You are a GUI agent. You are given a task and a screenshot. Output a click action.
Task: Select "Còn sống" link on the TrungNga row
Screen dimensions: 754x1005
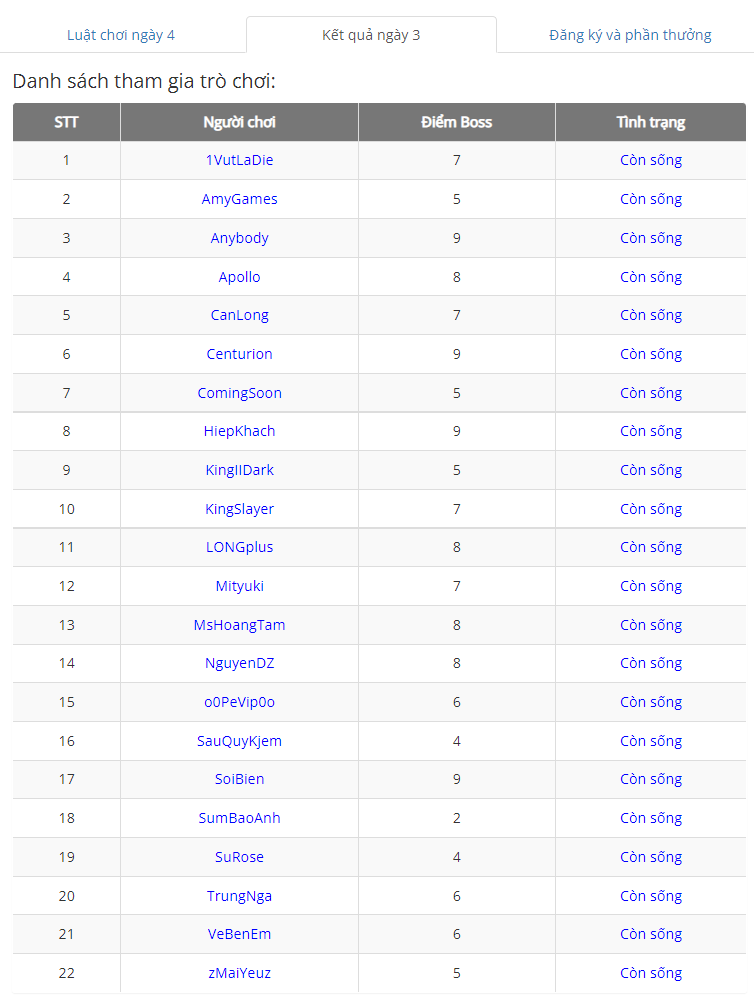pyautogui.click(x=651, y=896)
